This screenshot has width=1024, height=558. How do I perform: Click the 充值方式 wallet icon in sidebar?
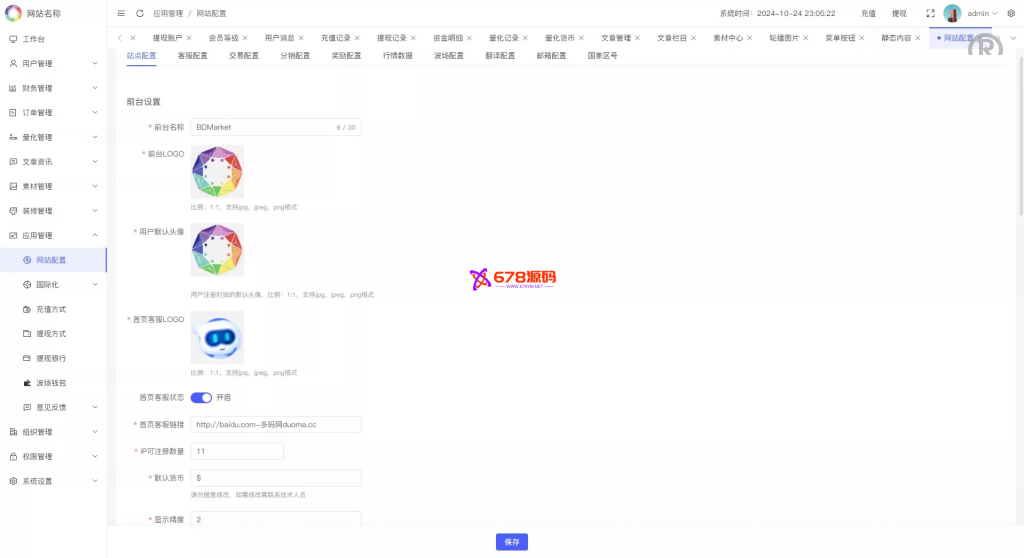pos(27,309)
